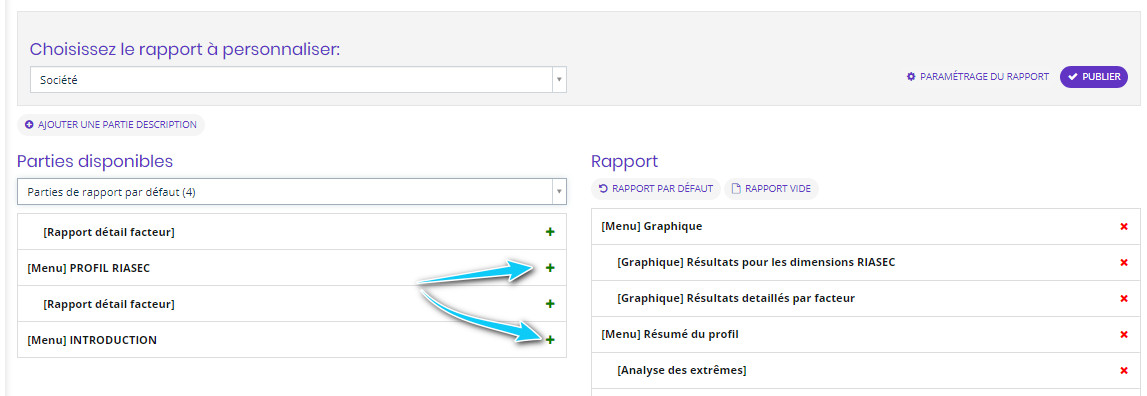Click the Publier button
The width and height of the screenshot is (1147, 396).
(1094, 76)
